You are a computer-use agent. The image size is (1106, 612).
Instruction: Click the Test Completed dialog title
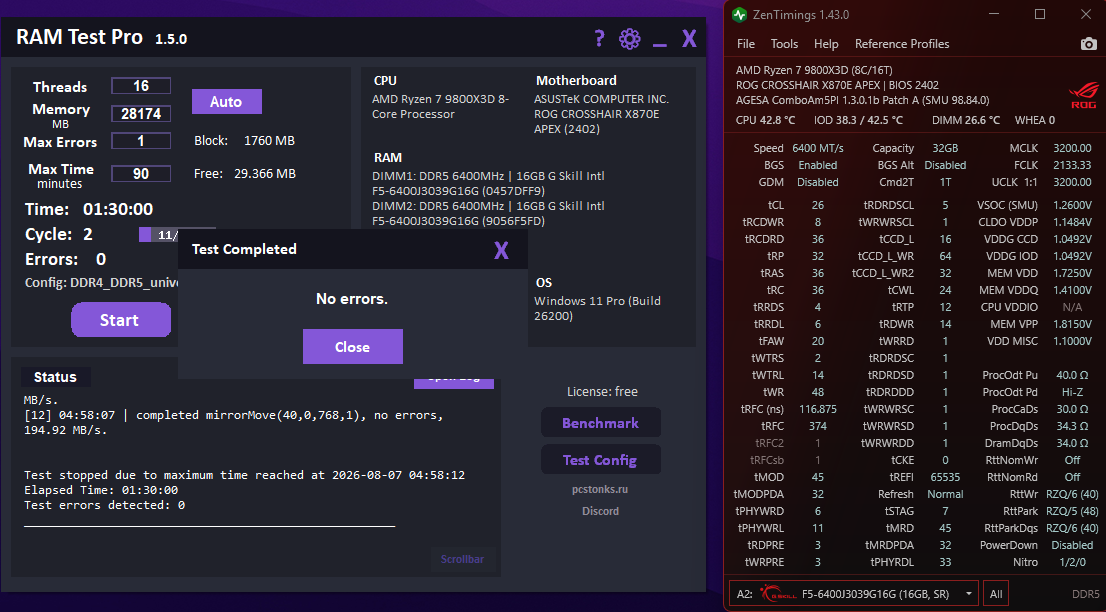coord(244,249)
